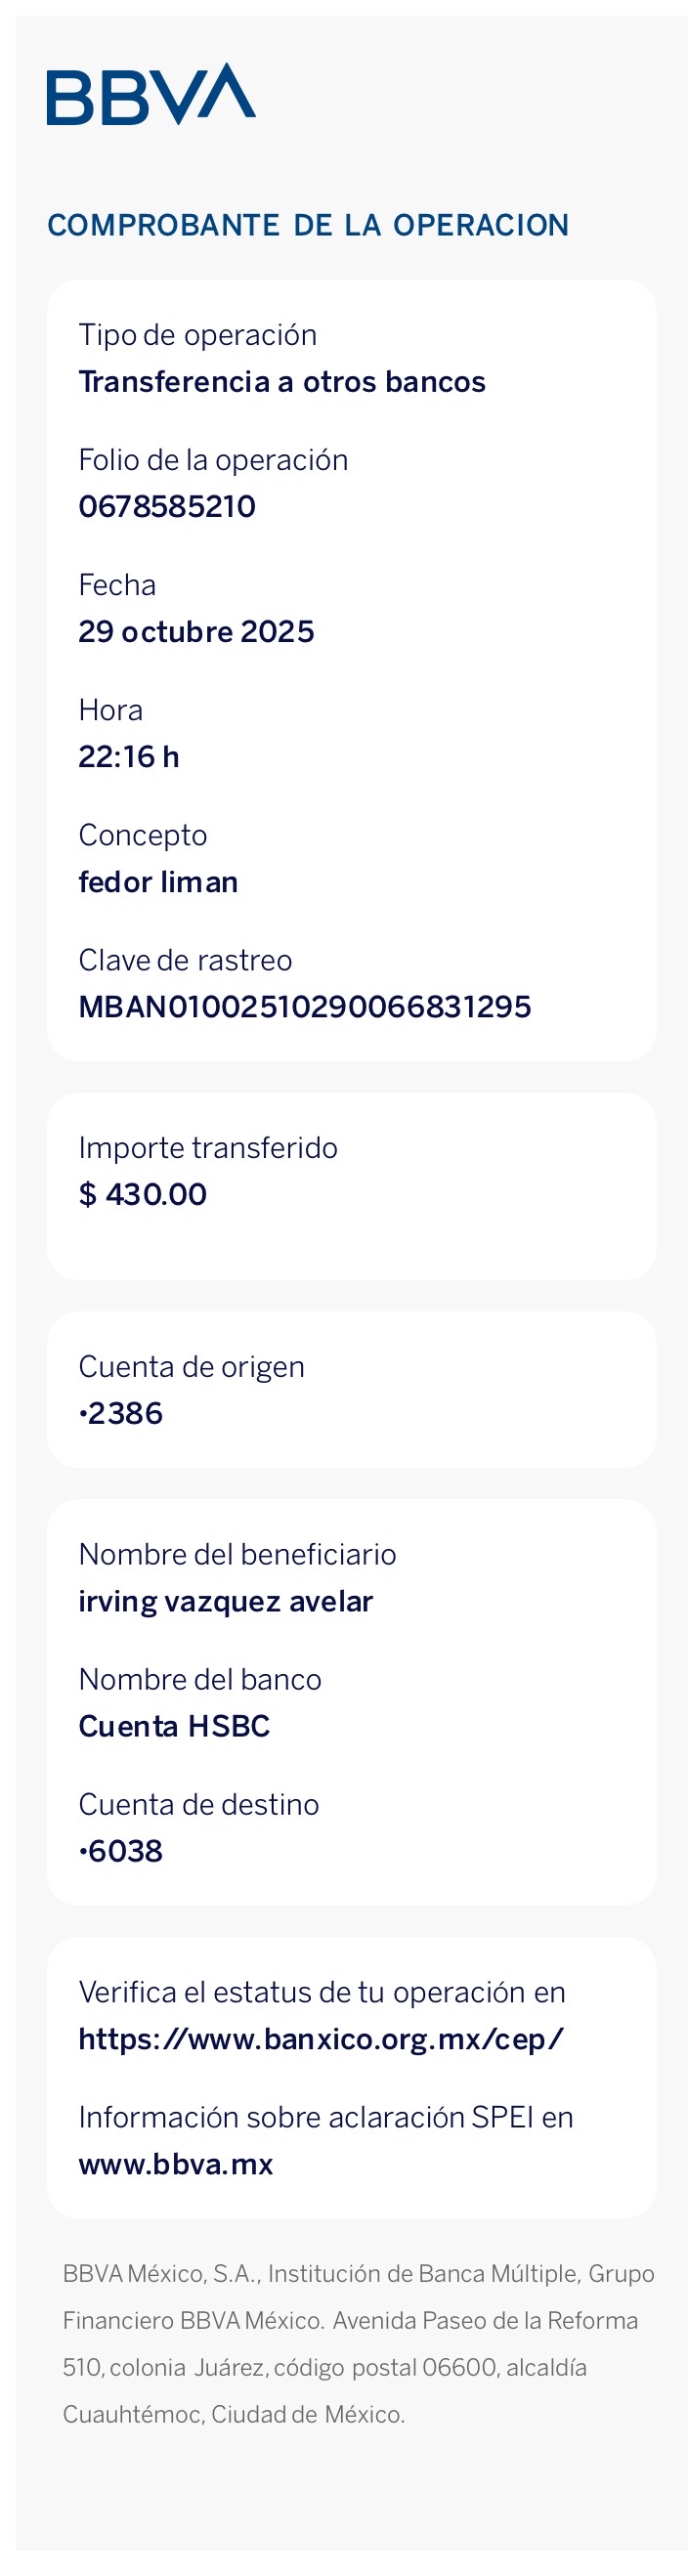This screenshot has height=2576, width=688.
Task: Click the Importe transferido label
Action: pos(208,1147)
